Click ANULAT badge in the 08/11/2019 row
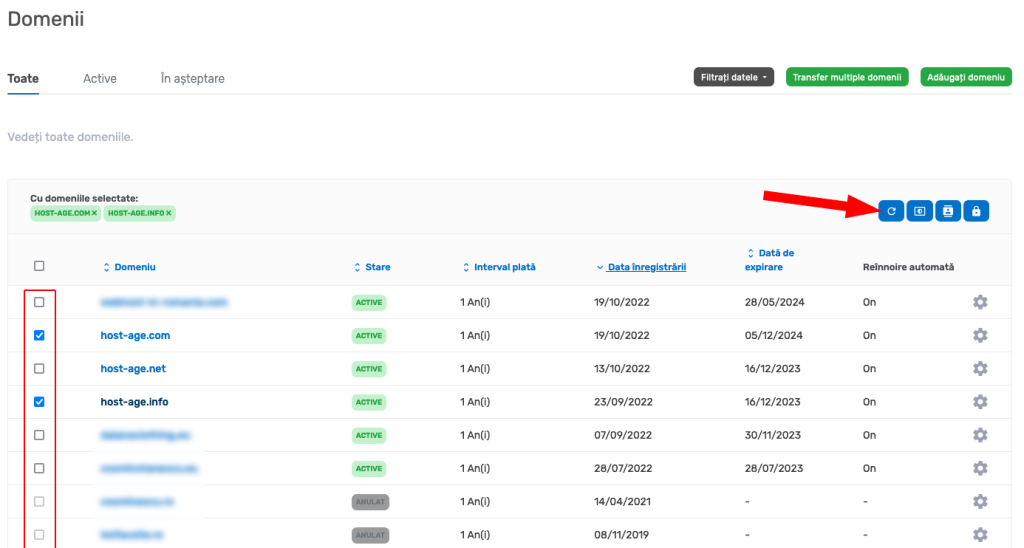 [x=370, y=535]
